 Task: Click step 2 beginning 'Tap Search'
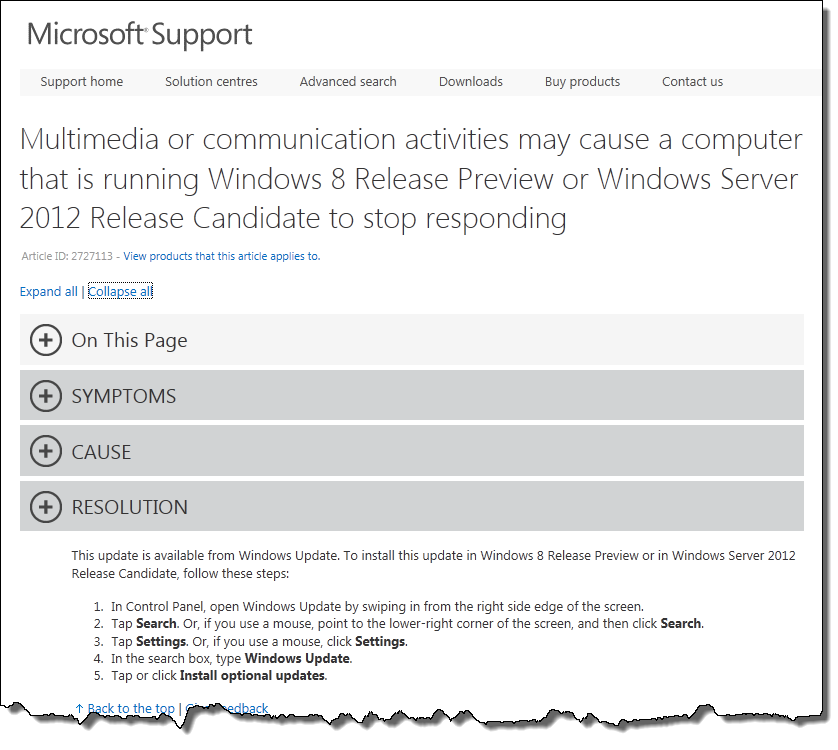407,624
